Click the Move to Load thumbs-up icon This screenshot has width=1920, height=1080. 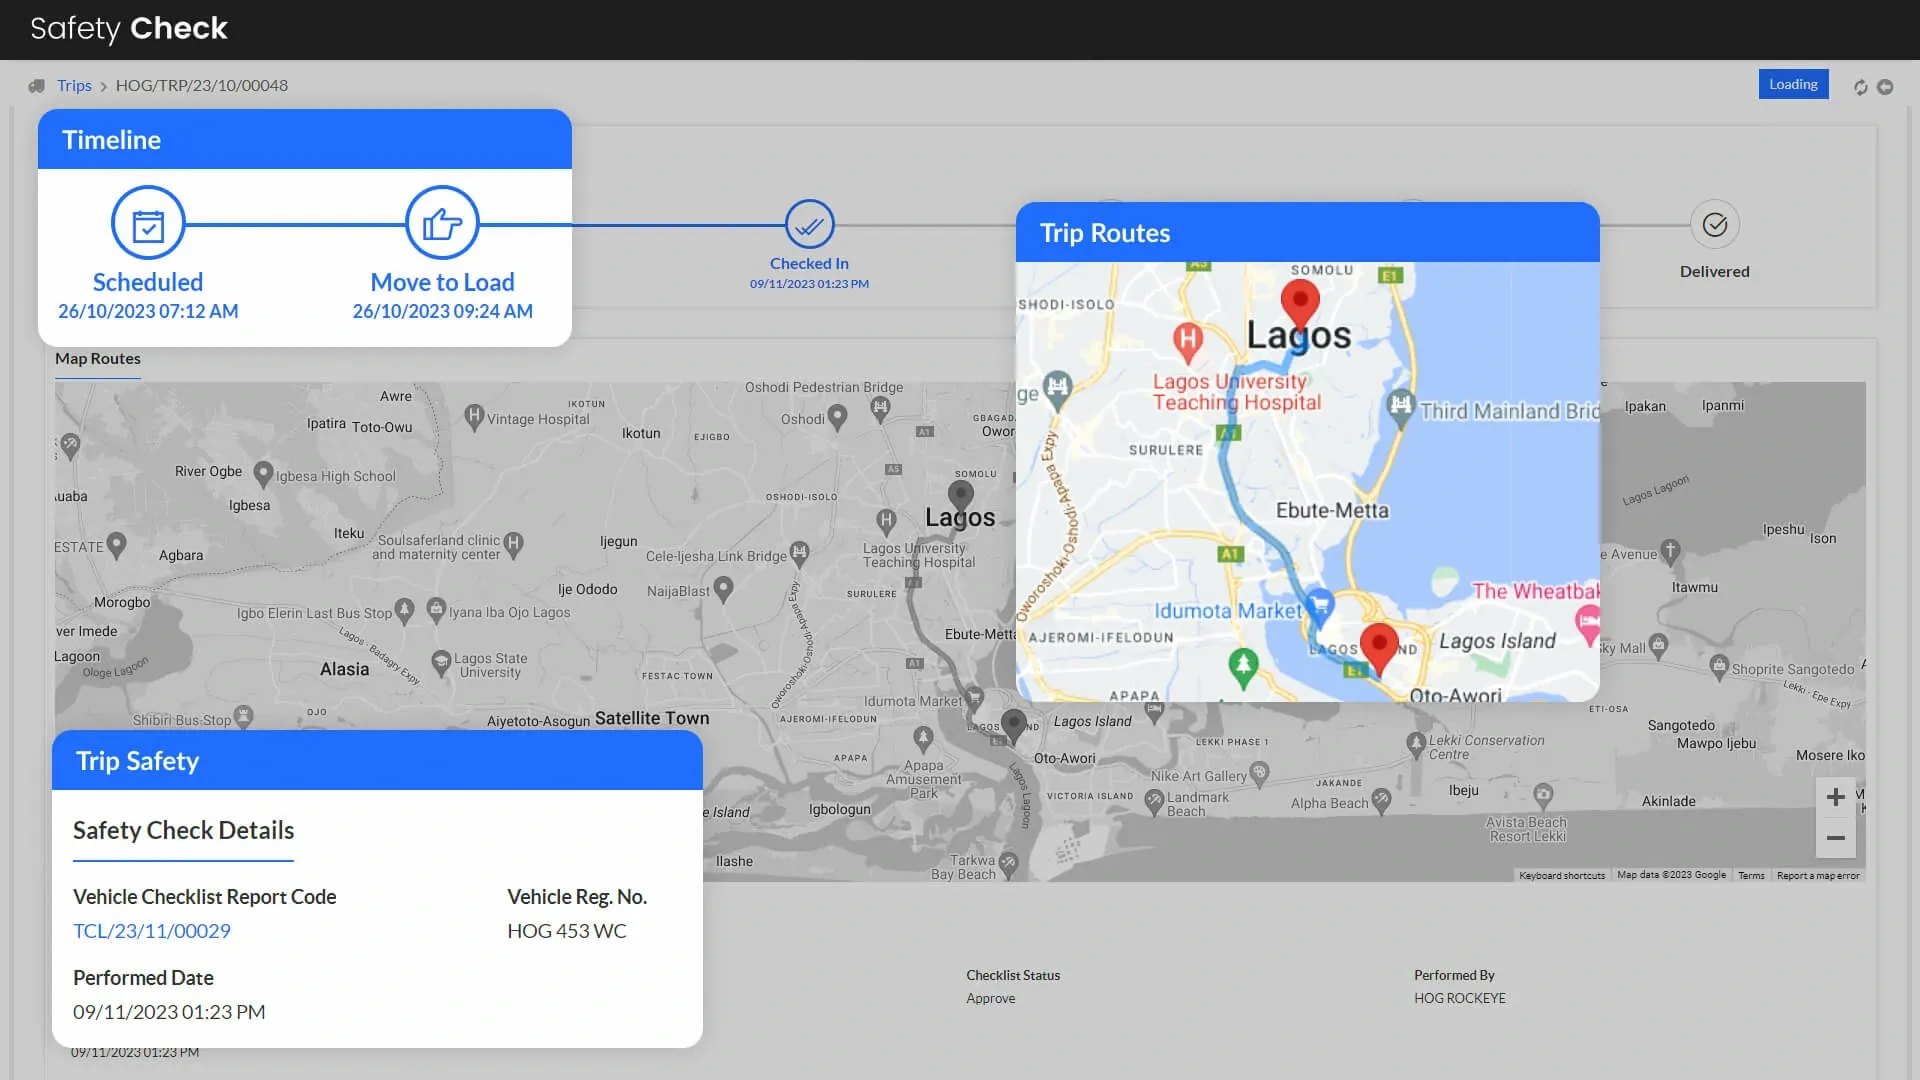(x=442, y=223)
